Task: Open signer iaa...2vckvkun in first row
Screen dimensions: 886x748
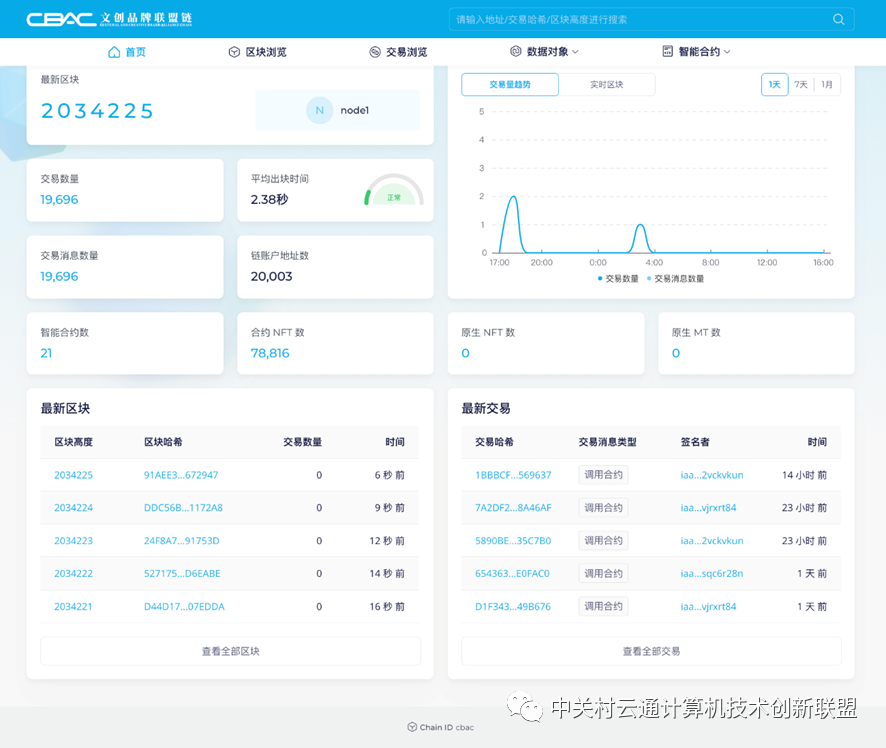Action: coord(712,475)
